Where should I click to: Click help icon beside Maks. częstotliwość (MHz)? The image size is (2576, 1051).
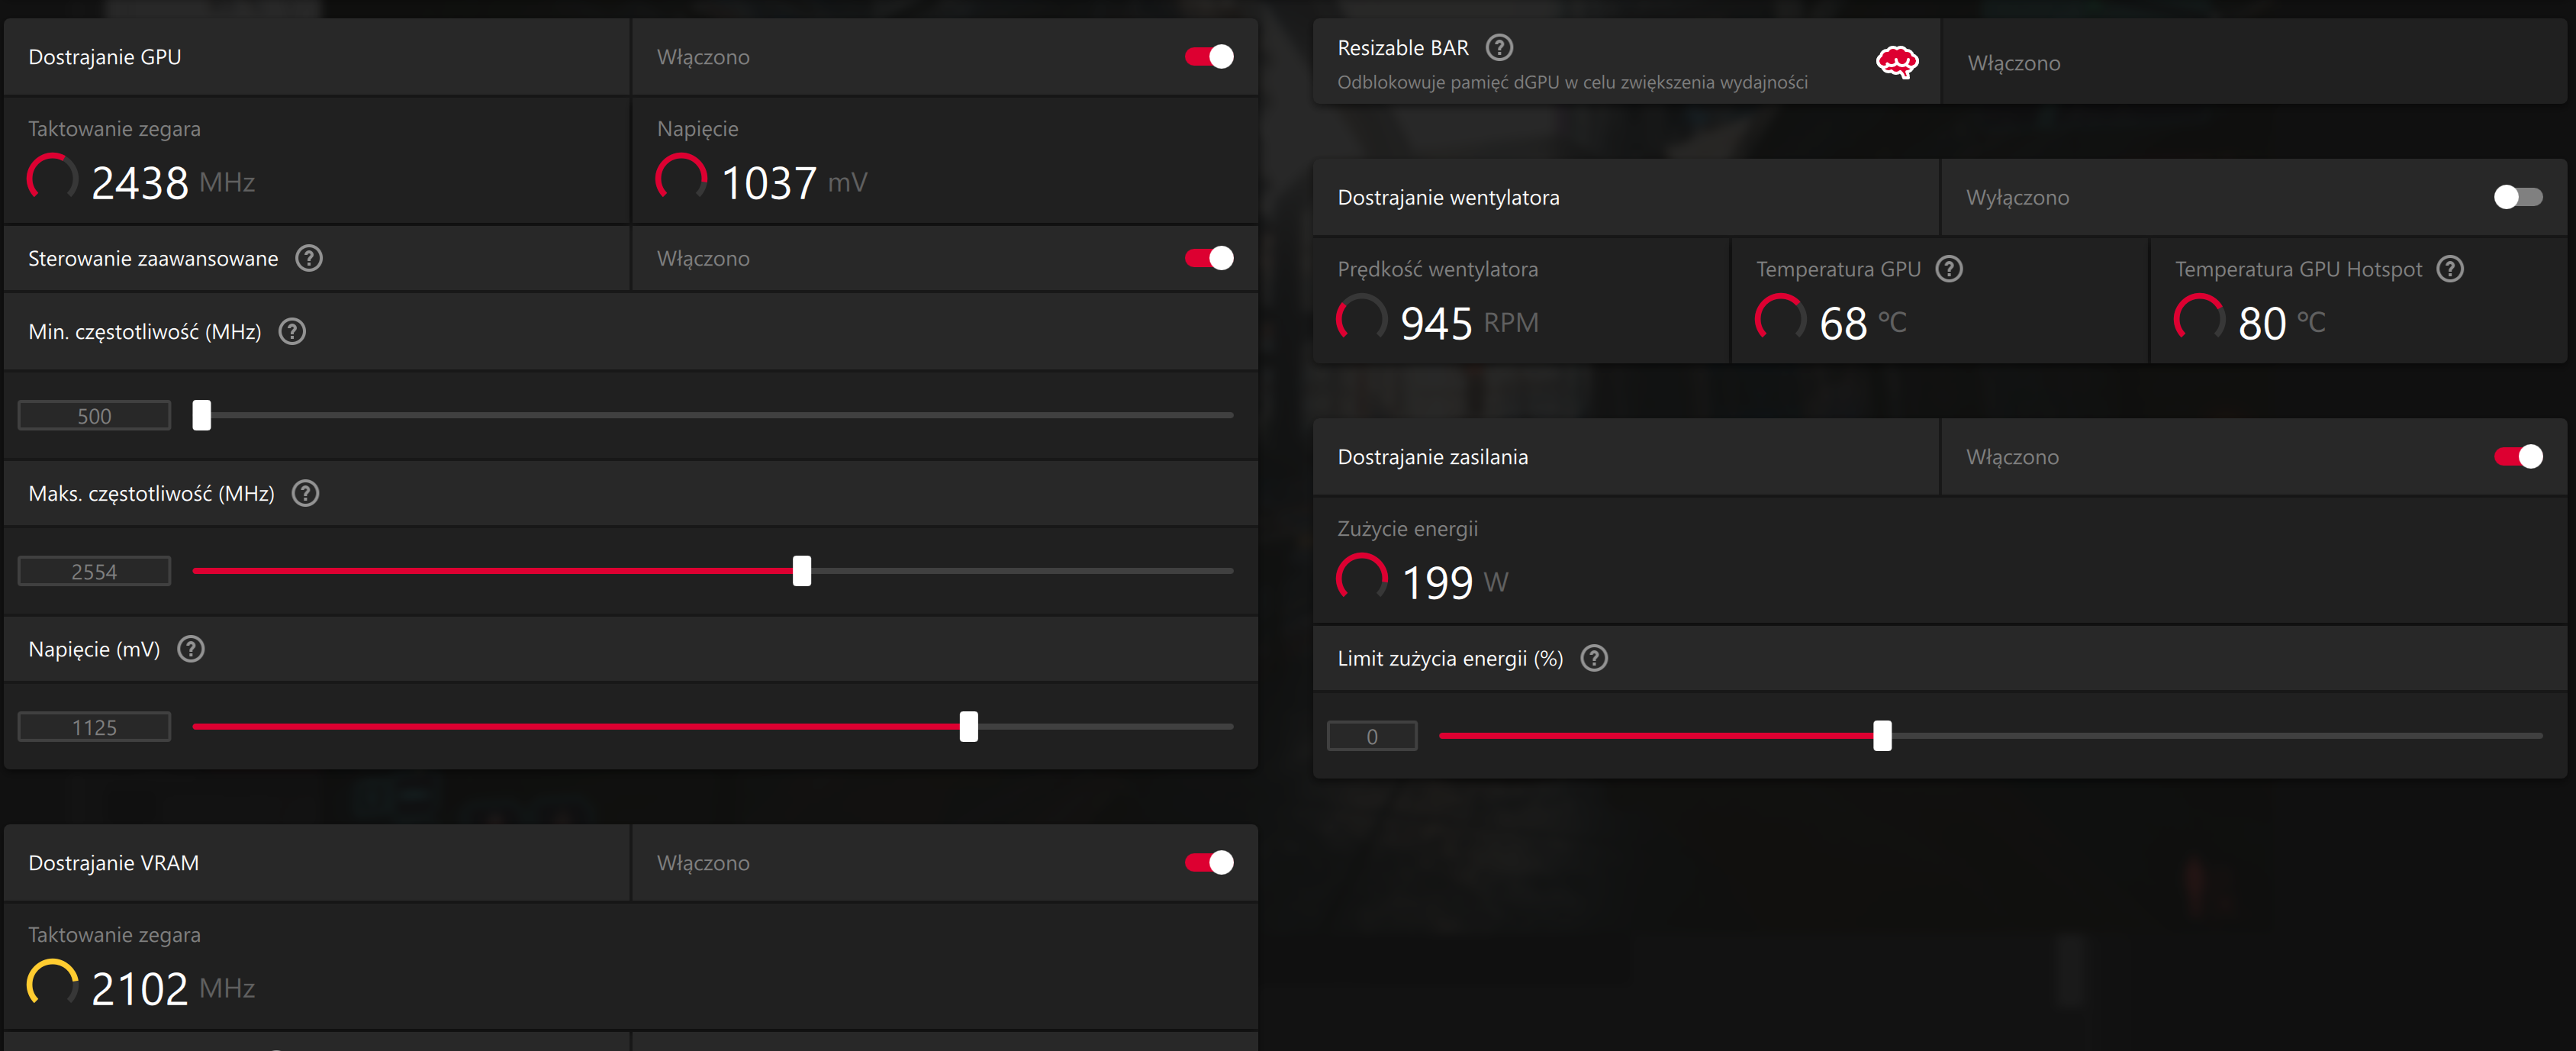point(305,493)
